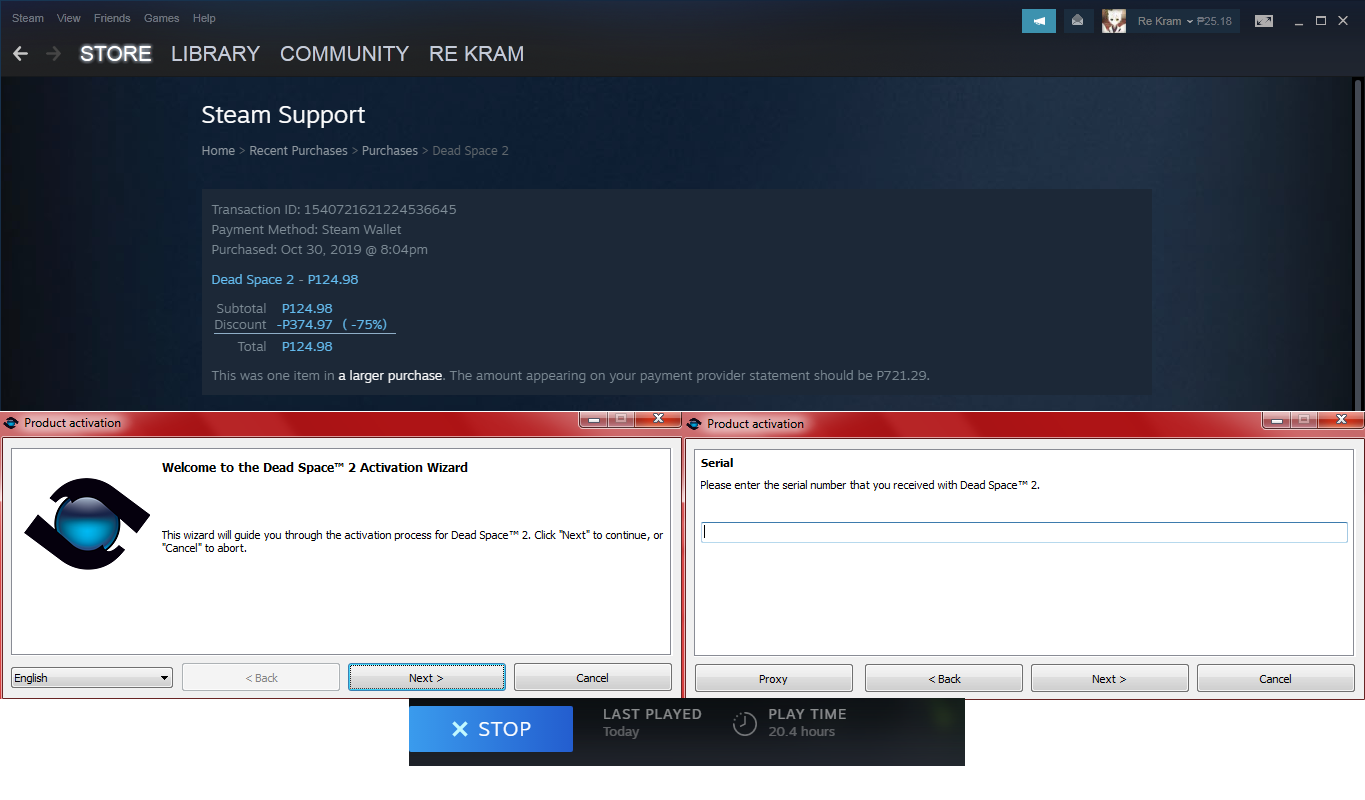Expand the Re Kram account dropdown

1165,21
